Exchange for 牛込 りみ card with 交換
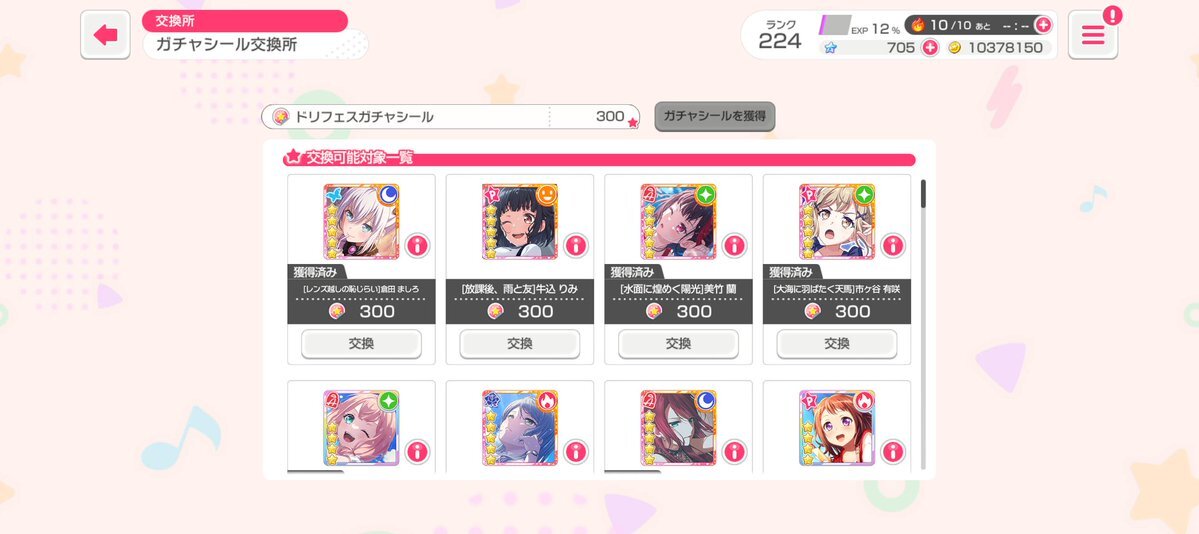 519,344
